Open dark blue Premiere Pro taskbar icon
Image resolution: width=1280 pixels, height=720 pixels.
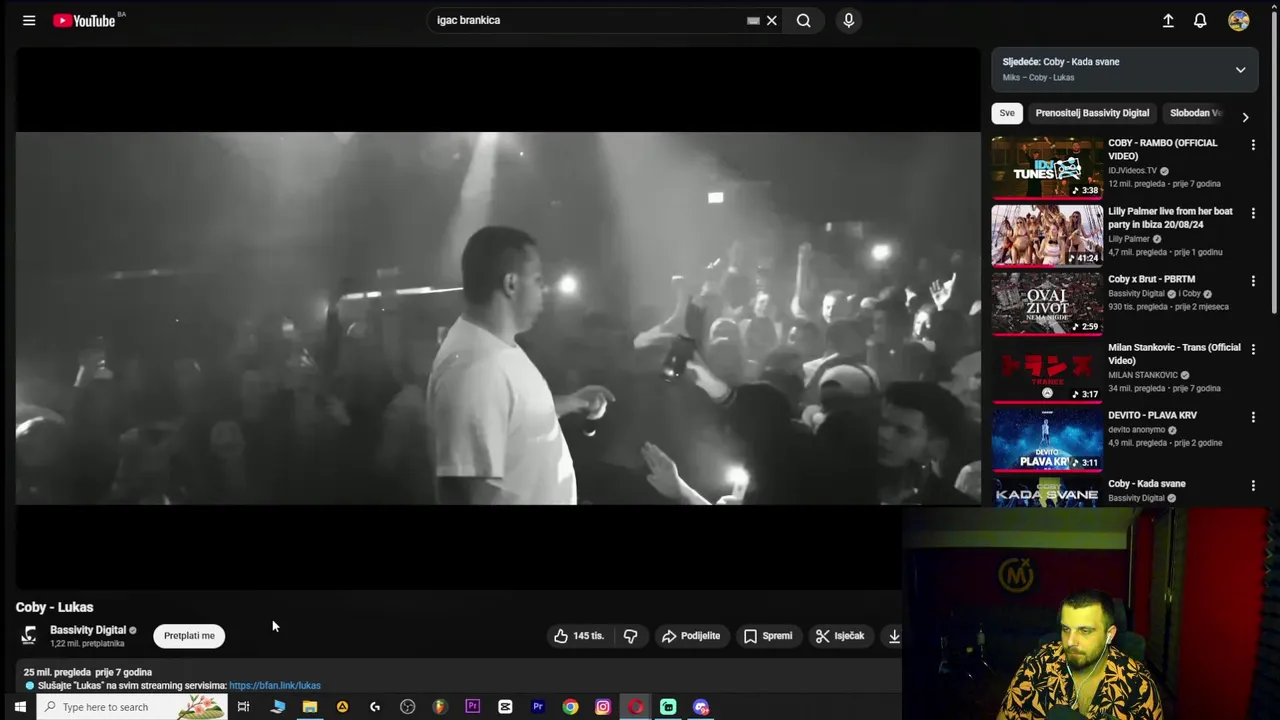(x=538, y=707)
